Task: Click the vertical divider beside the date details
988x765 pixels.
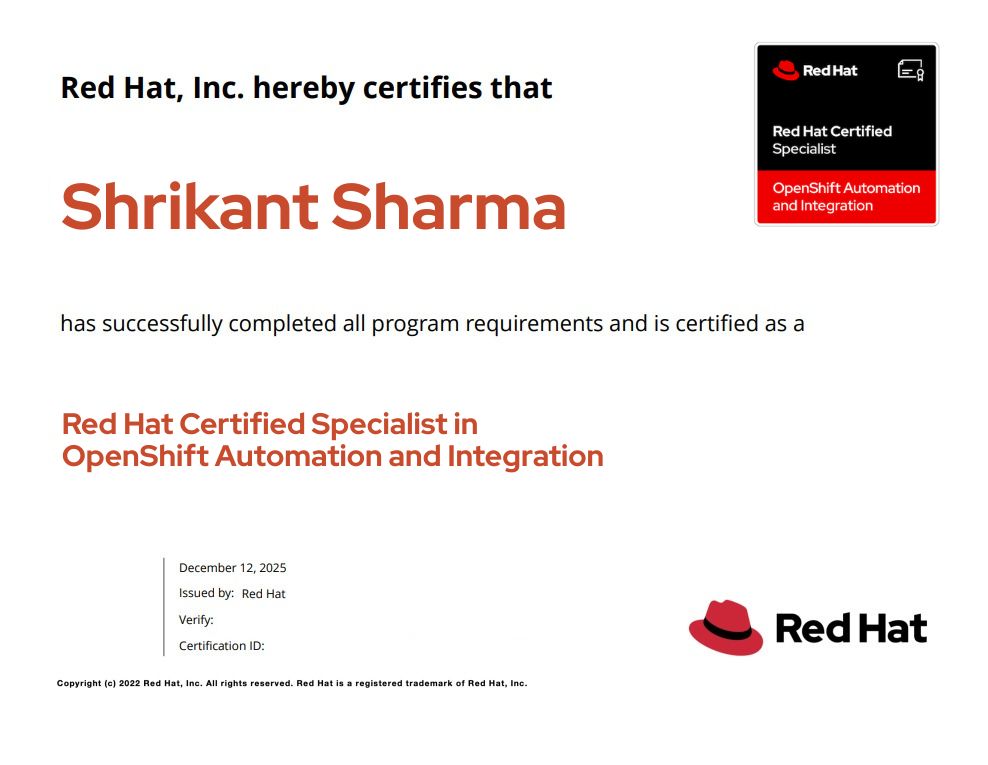Action: (x=164, y=607)
